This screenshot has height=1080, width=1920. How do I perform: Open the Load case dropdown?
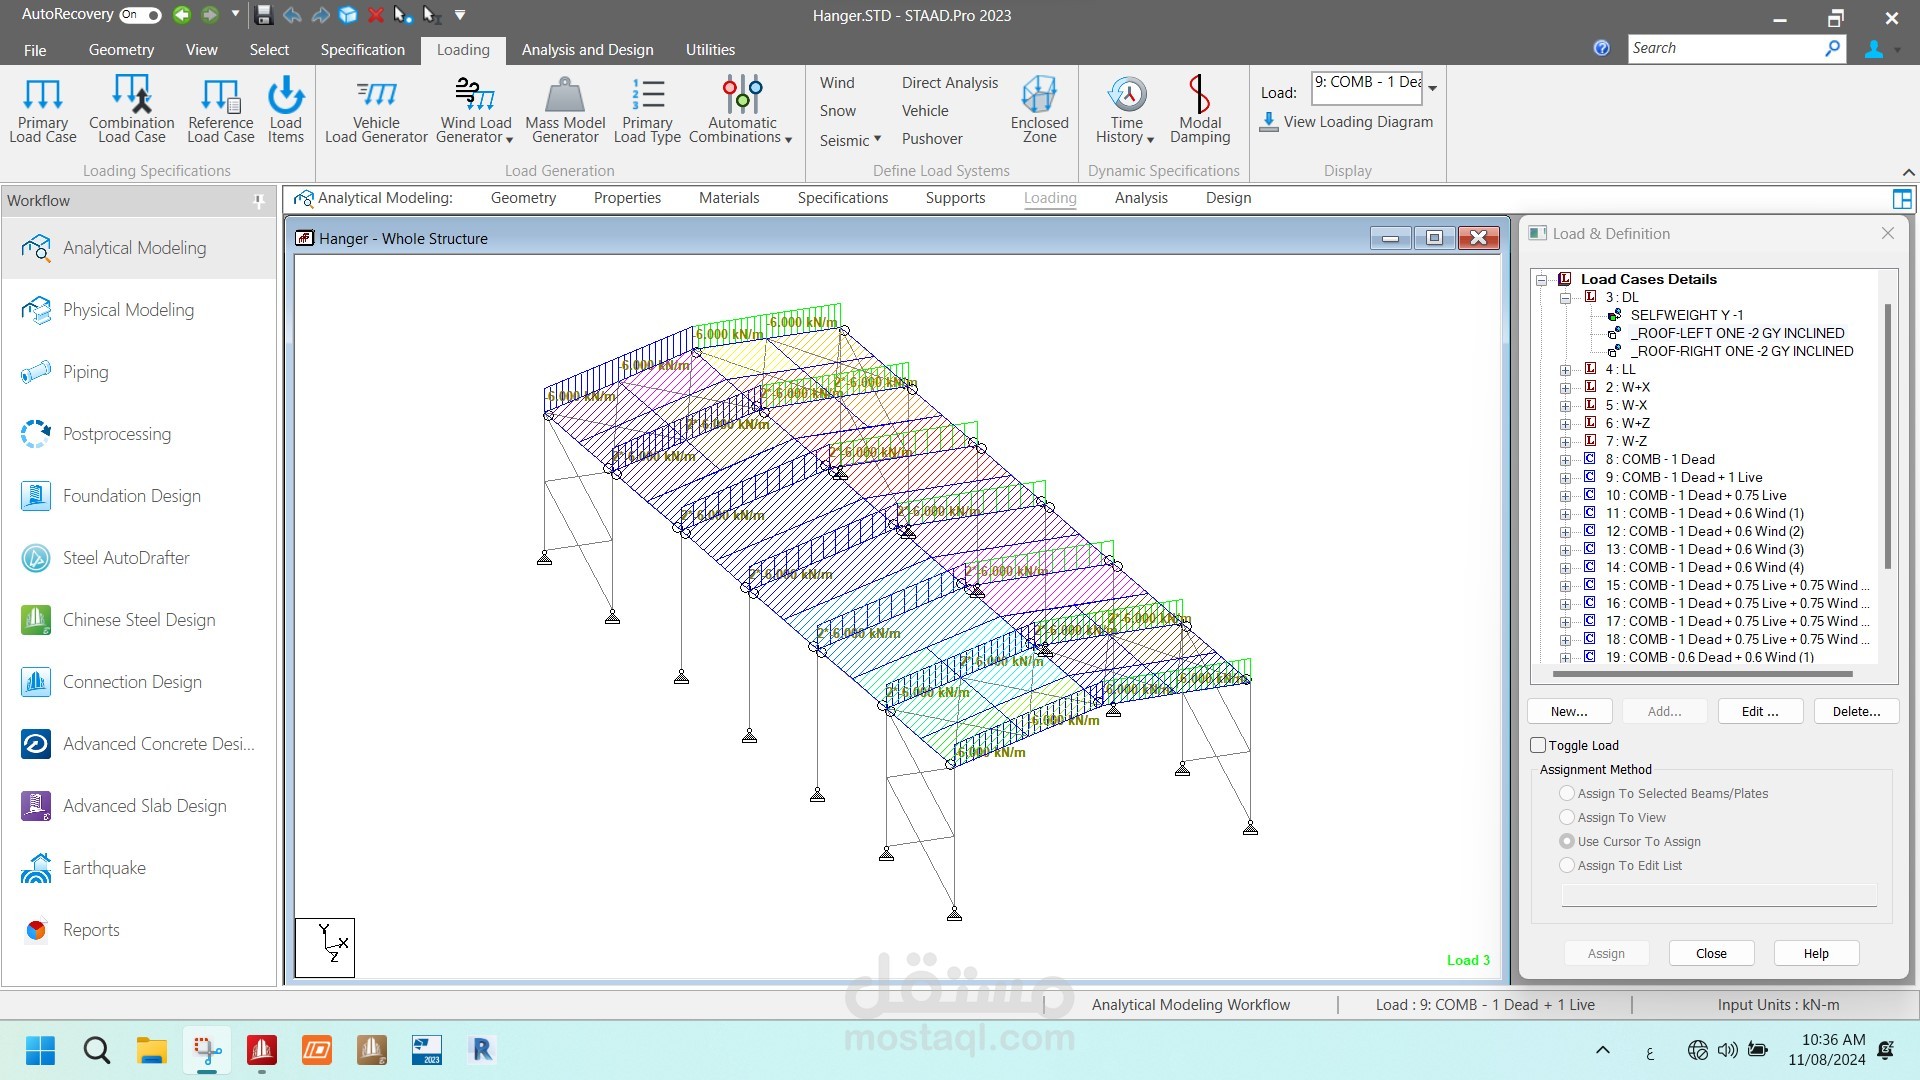click(1433, 88)
